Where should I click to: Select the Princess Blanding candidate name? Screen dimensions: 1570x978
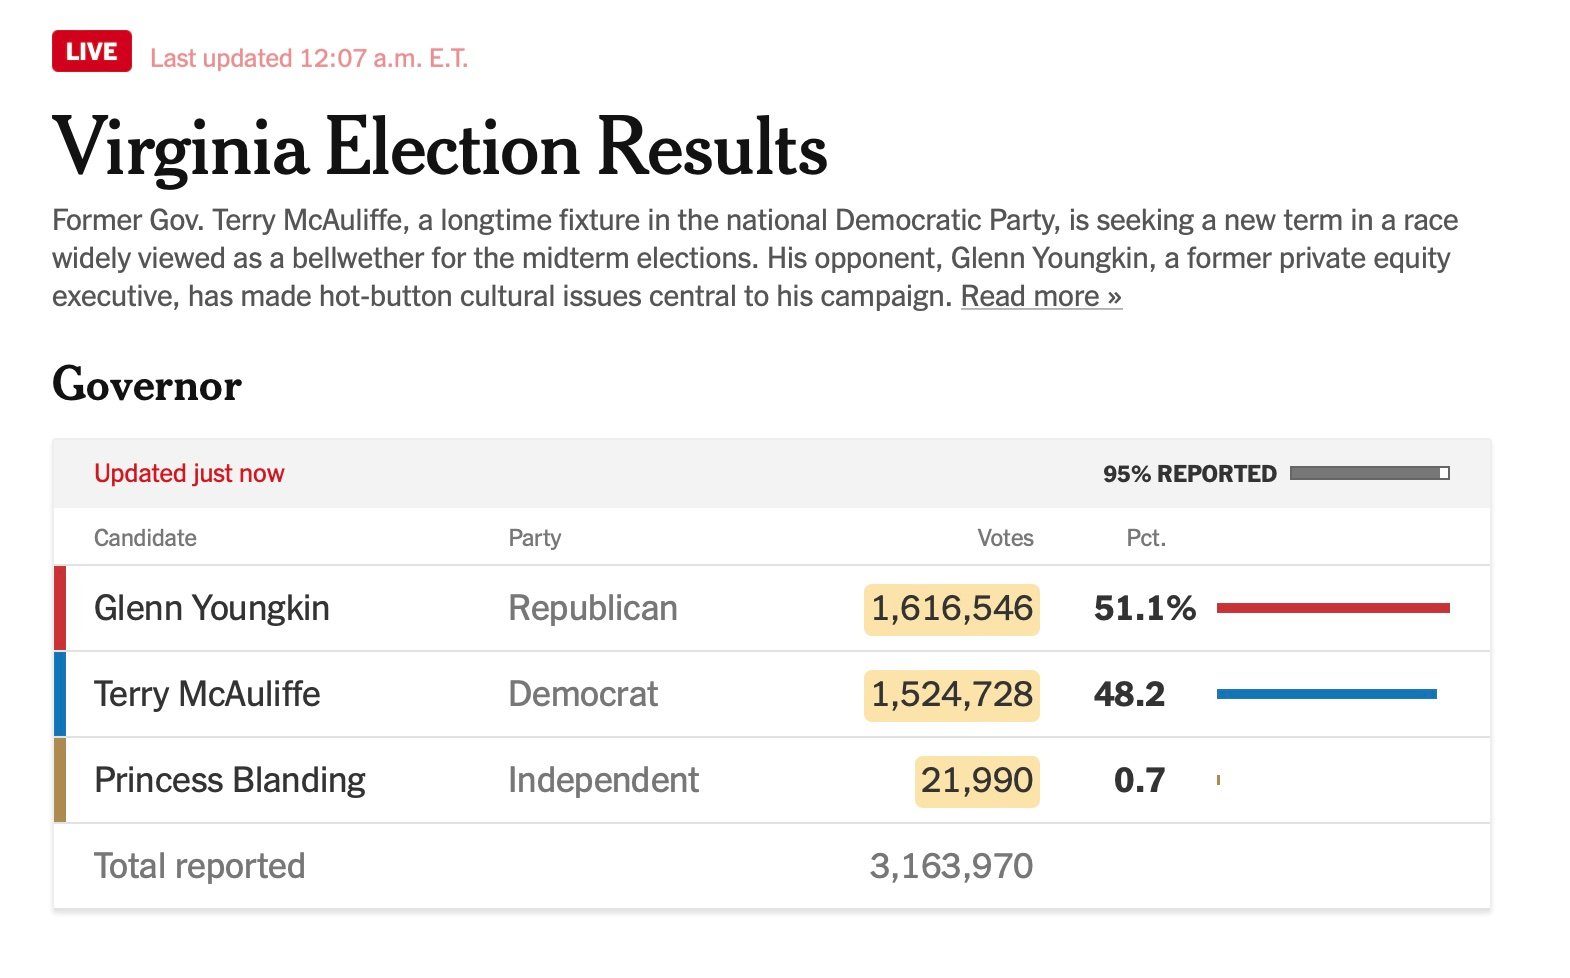[x=229, y=780]
